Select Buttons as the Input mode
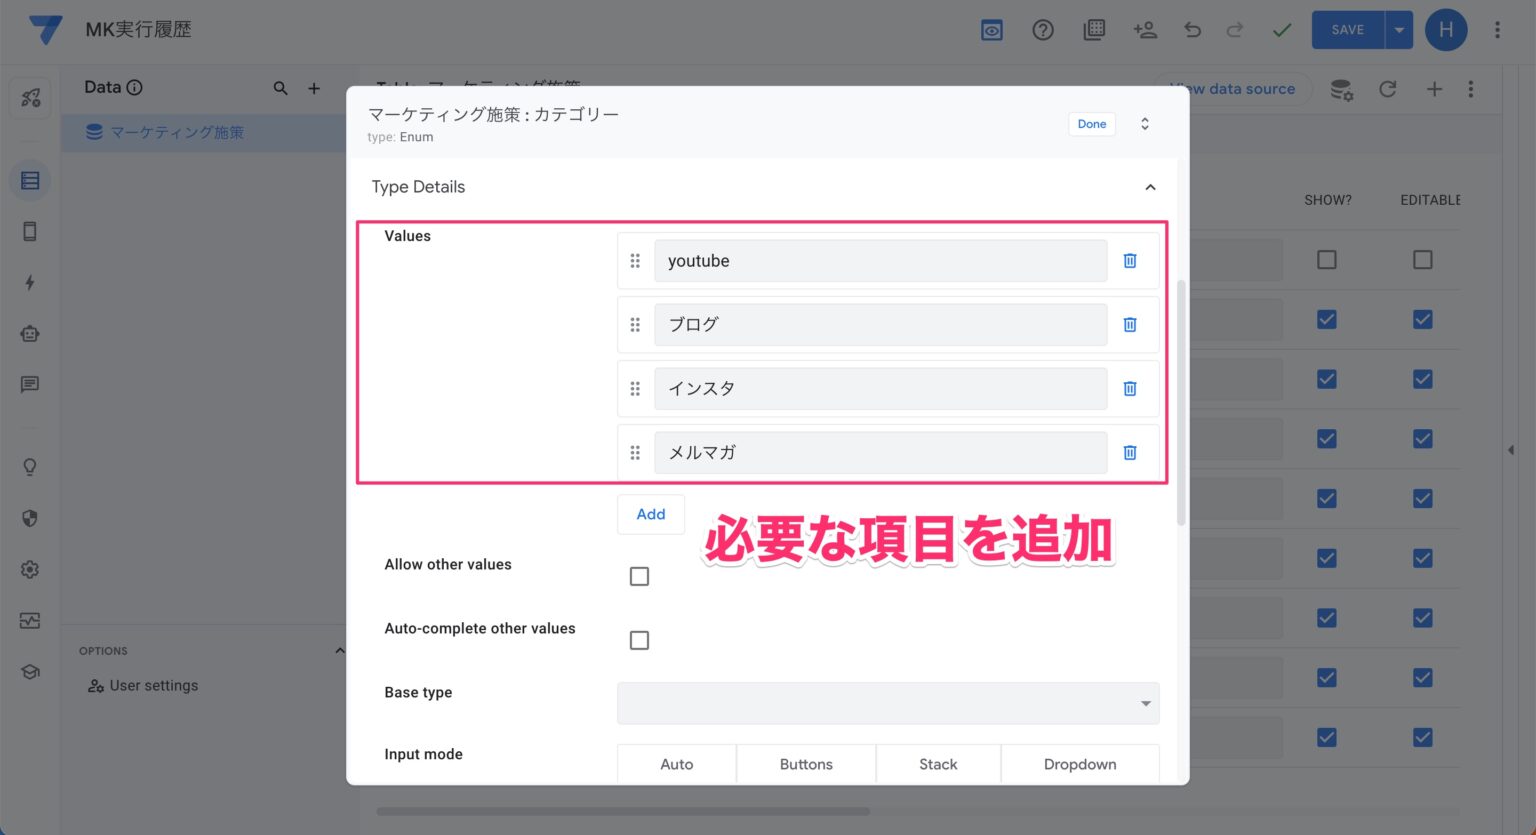1536x835 pixels. 805,763
